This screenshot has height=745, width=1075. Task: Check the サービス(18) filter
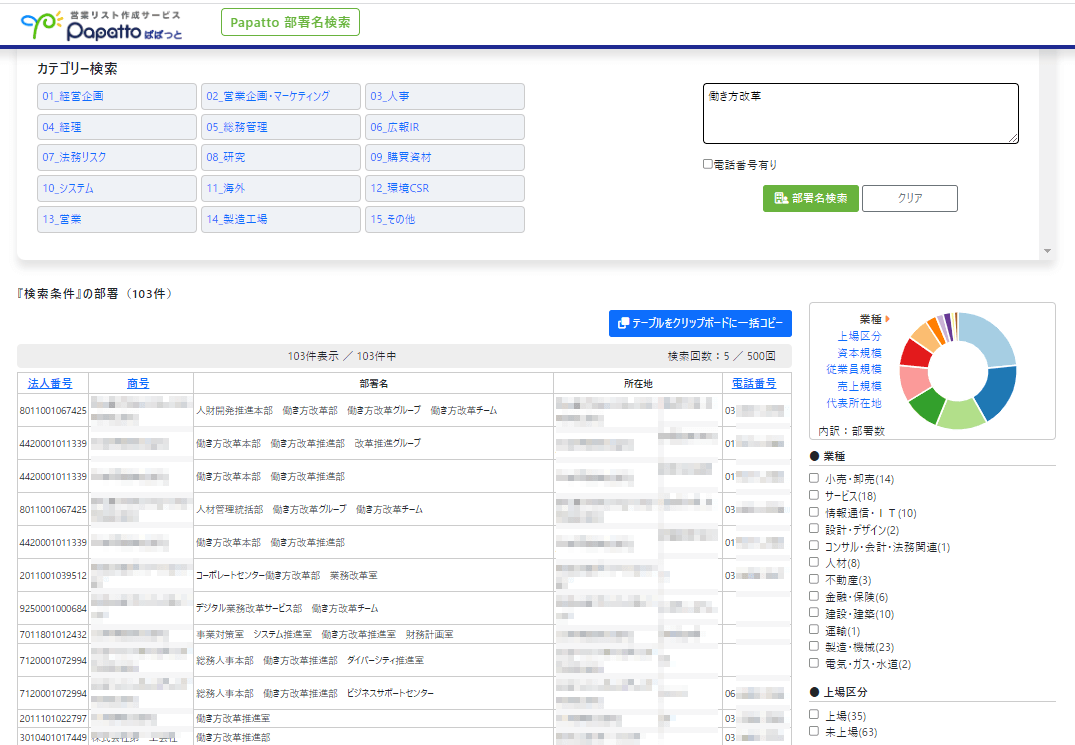(x=814, y=495)
